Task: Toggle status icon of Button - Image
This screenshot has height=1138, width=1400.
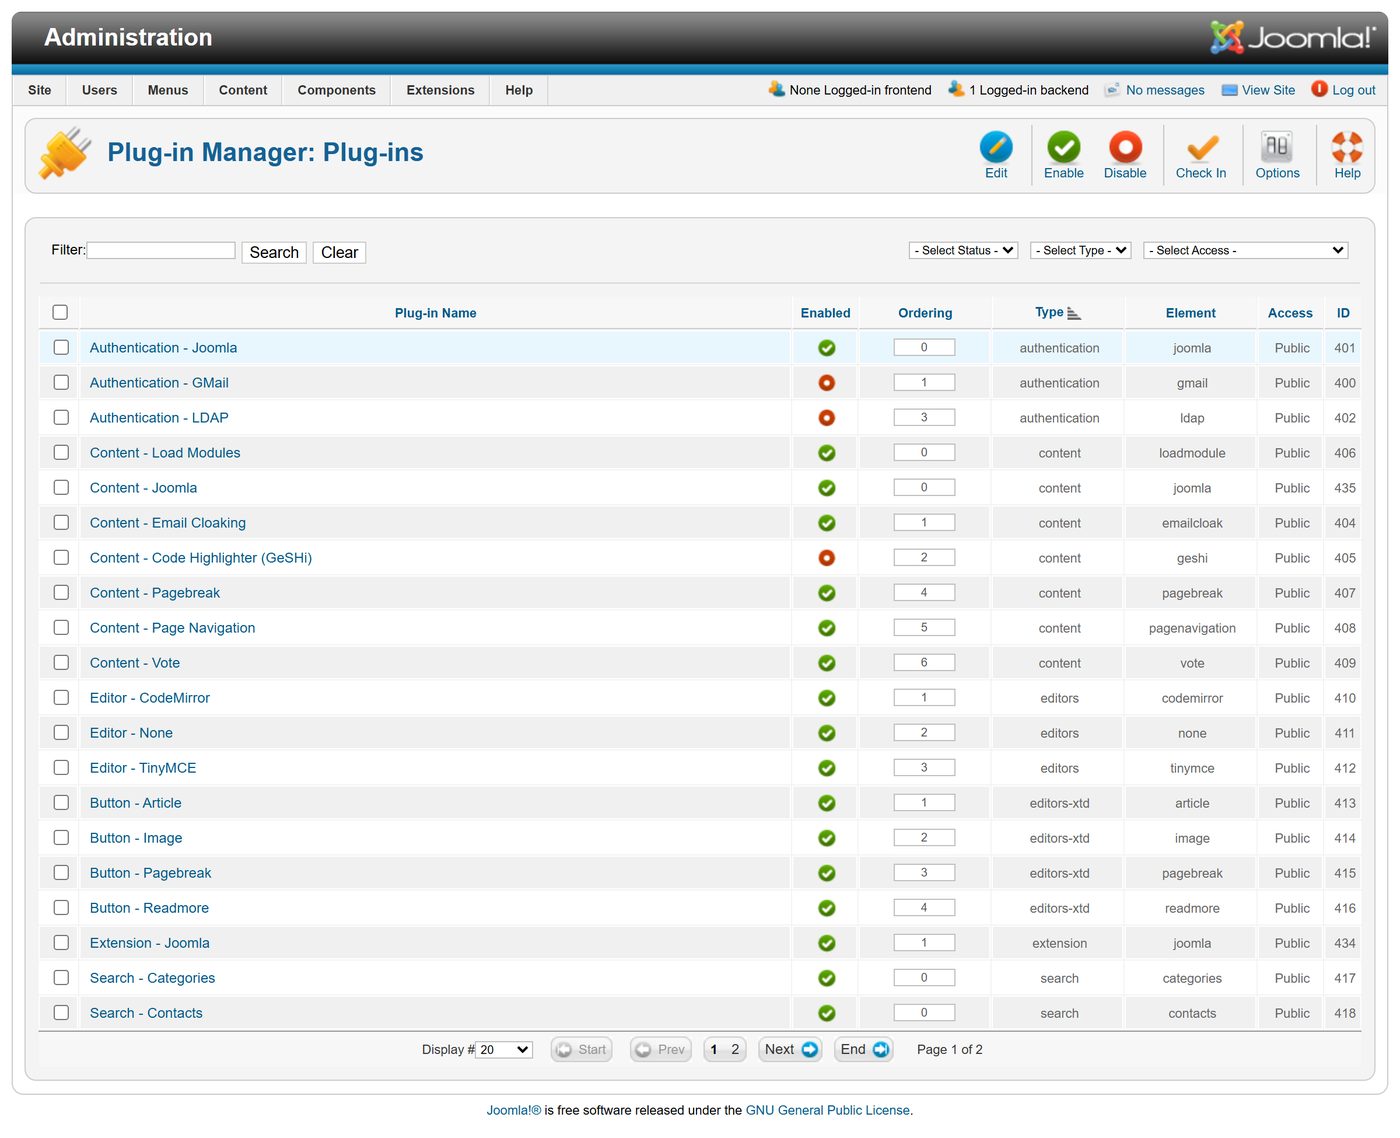Action: (827, 838)
